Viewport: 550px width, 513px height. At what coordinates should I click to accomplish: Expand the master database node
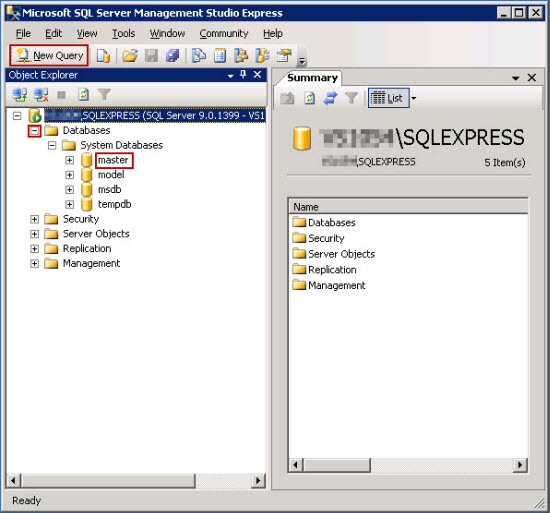[69, 160]
